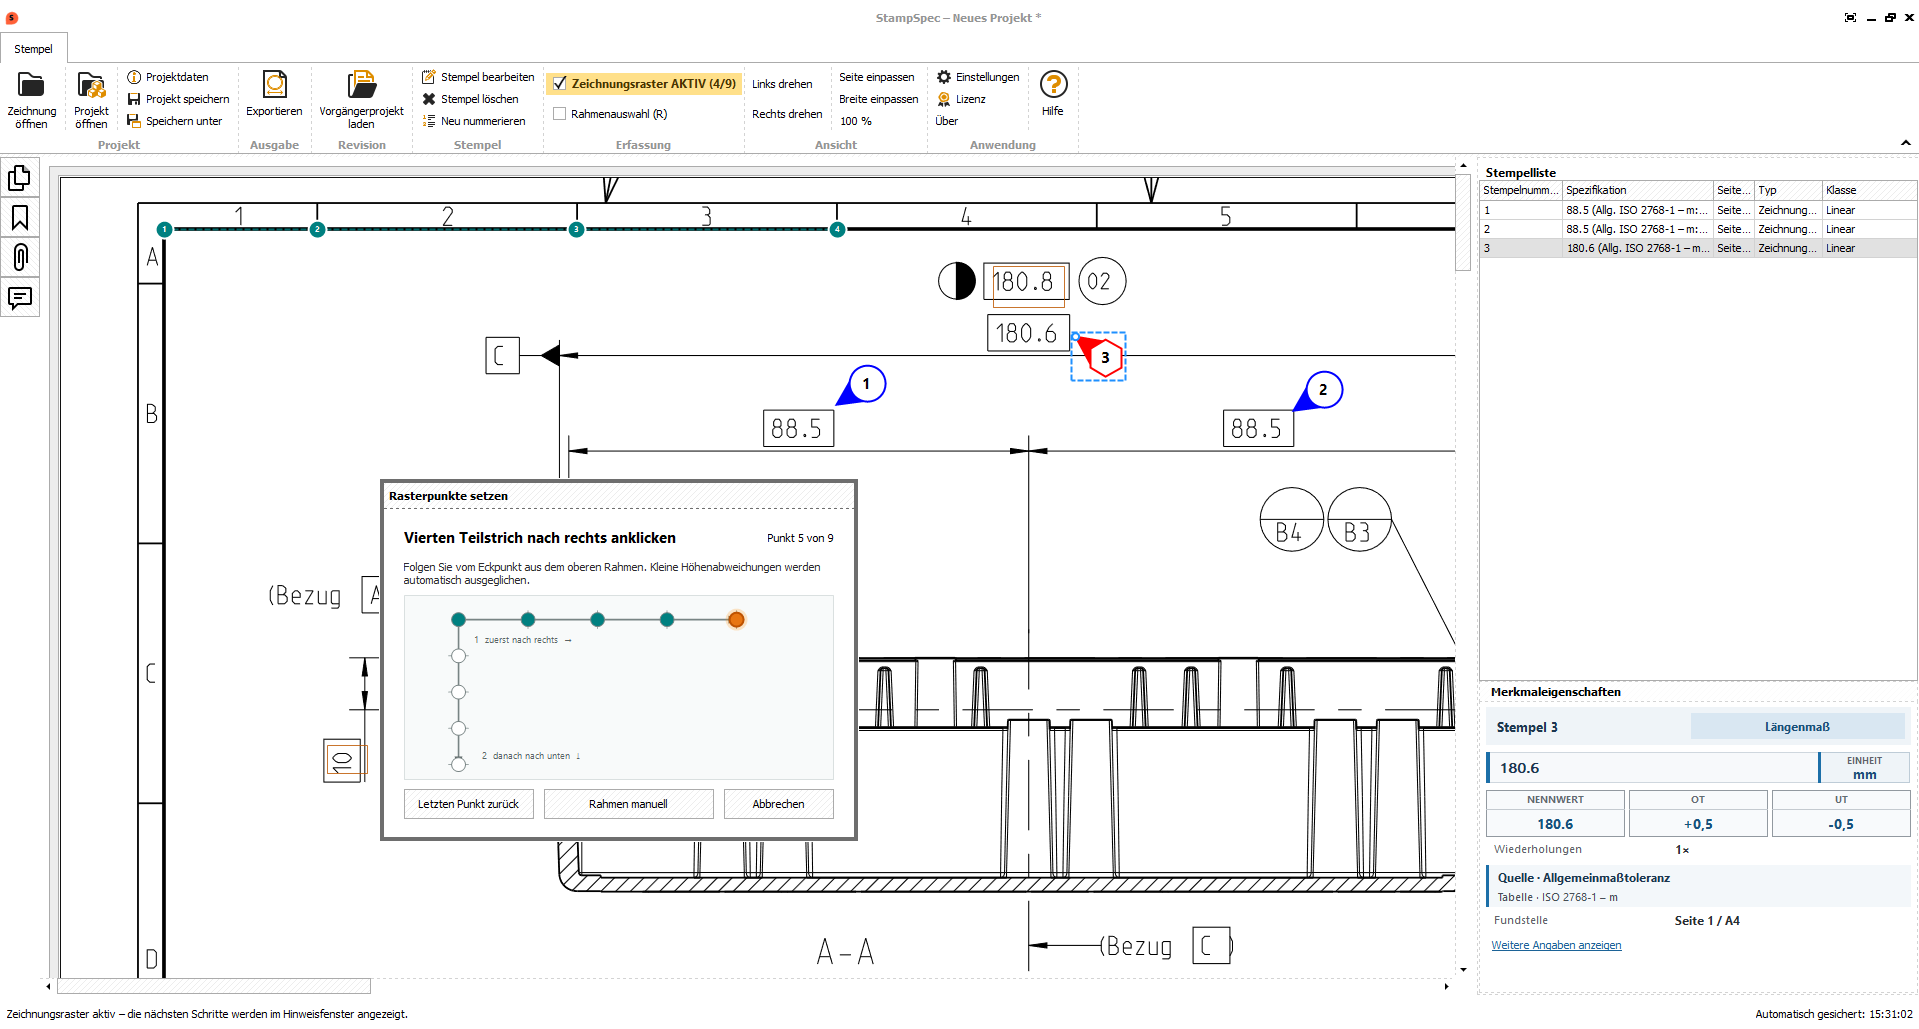Open Hilfe

point(1053,94)
